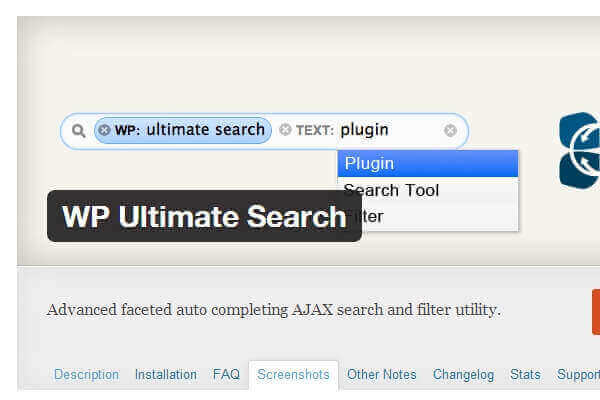Viewport: 600px width, 400px height.
Task: Click the TEXT facet label
Action: pyautogui.click(x=314, y=130)
